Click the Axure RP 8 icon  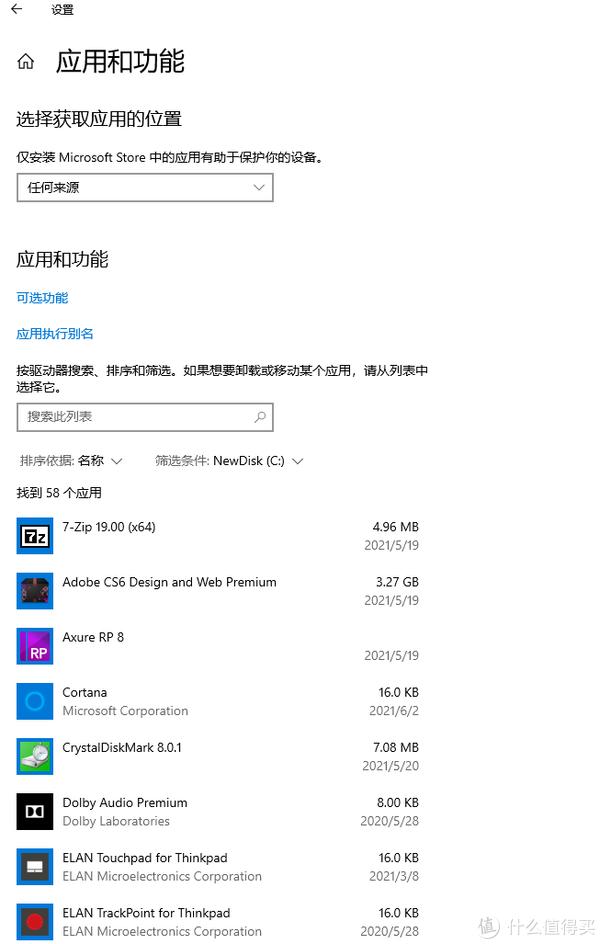[34, 646]
